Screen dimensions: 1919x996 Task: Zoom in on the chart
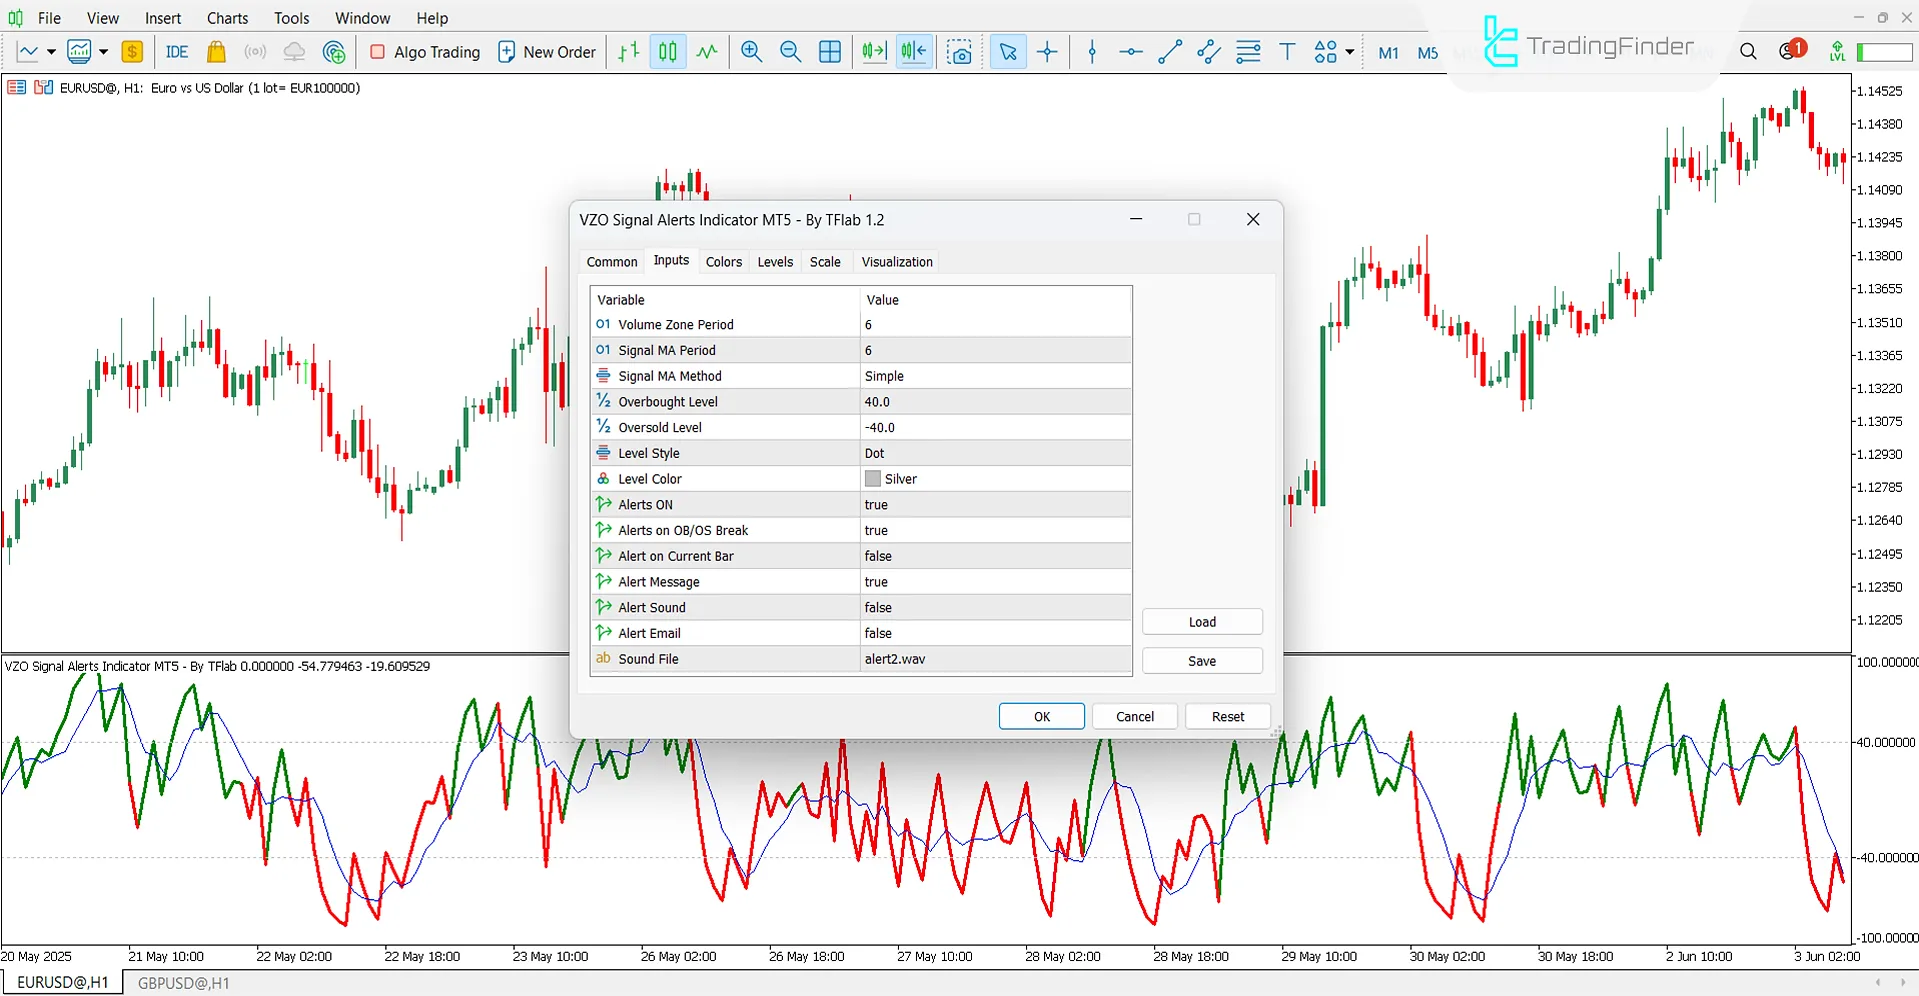click(x=751, y=52)
